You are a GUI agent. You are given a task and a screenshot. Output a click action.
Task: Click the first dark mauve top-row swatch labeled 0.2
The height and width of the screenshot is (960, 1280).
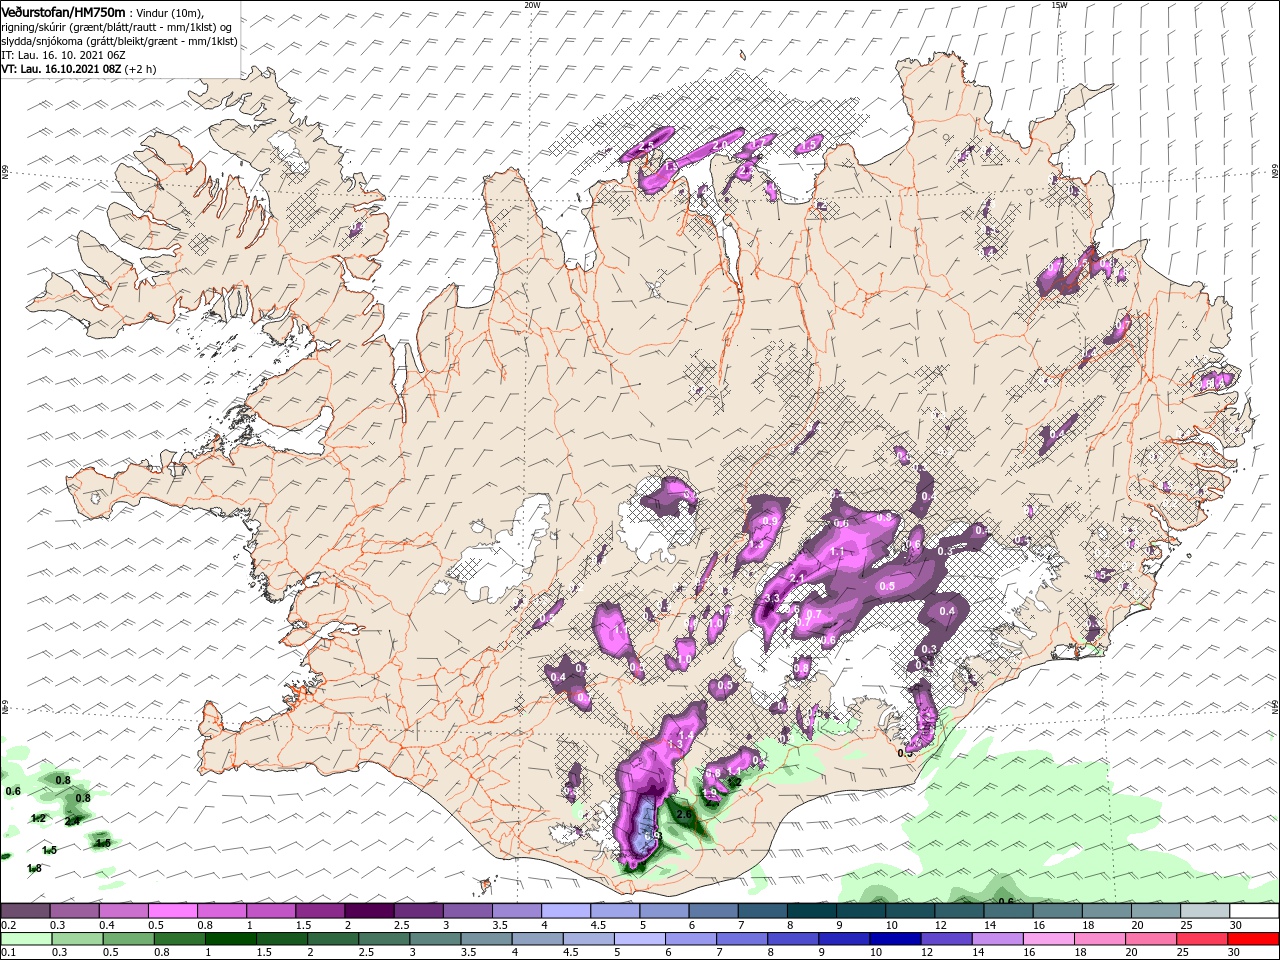(x=25, y=911)
